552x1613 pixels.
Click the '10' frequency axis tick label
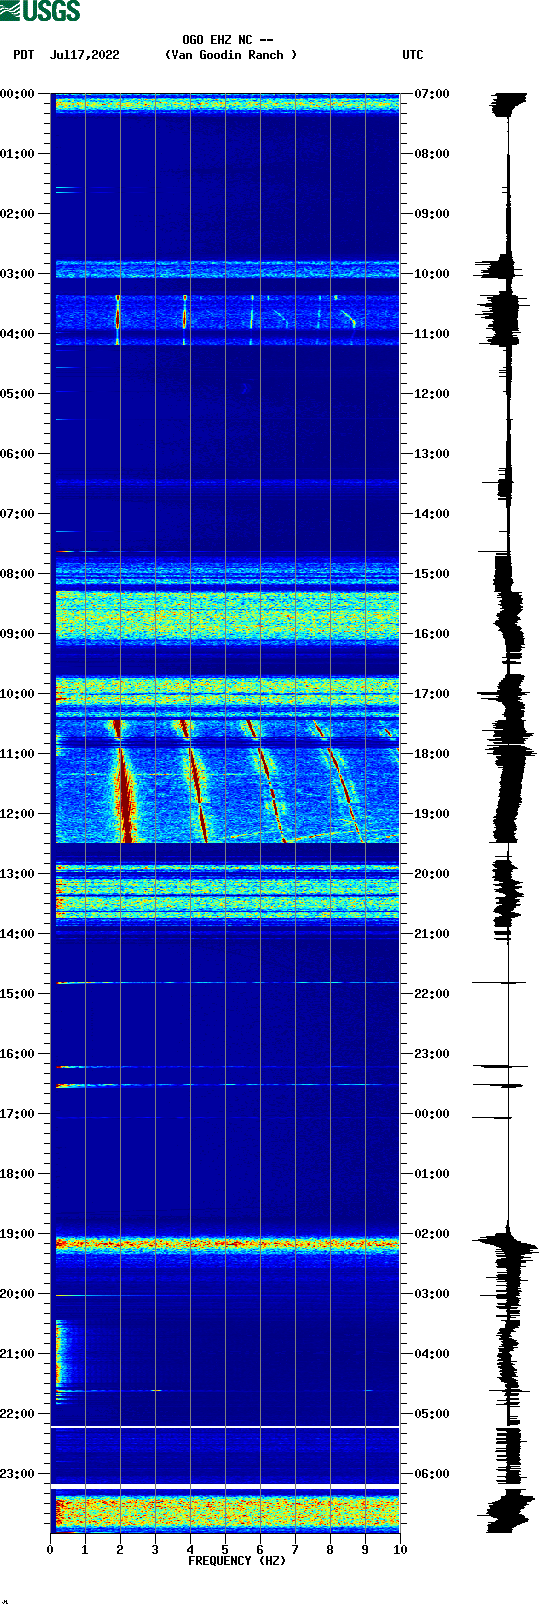400,1550
